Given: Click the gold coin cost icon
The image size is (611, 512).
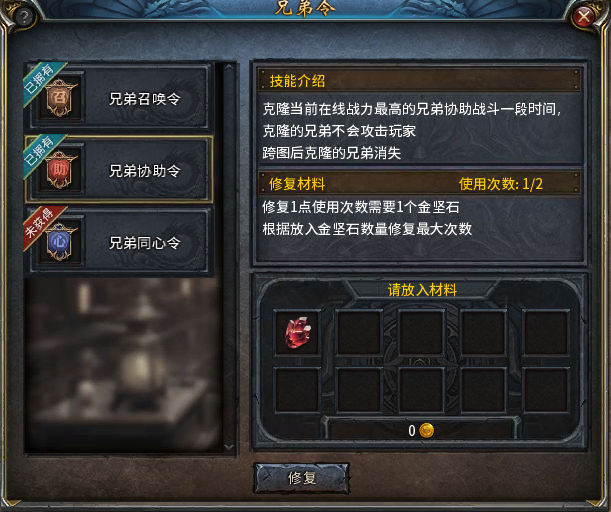Looking at the screenshot, I should (x=427, y=431).
